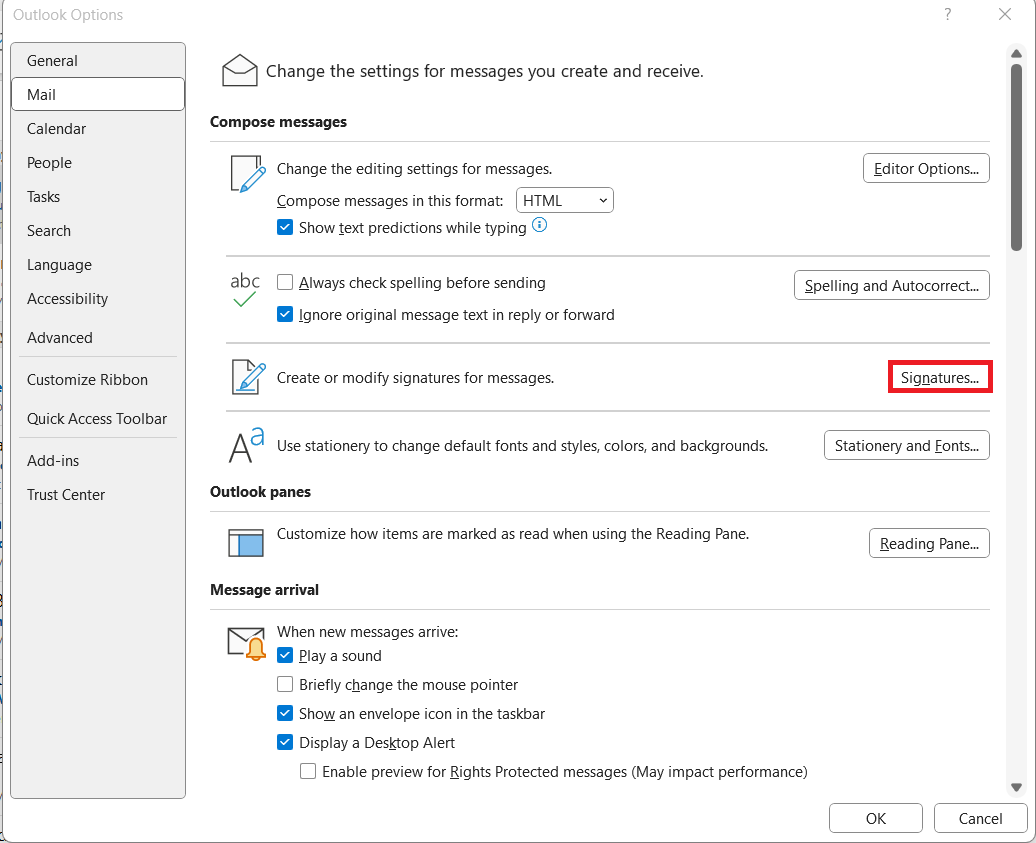
Task: Confirm changes with OK
Action: point(875,819)
